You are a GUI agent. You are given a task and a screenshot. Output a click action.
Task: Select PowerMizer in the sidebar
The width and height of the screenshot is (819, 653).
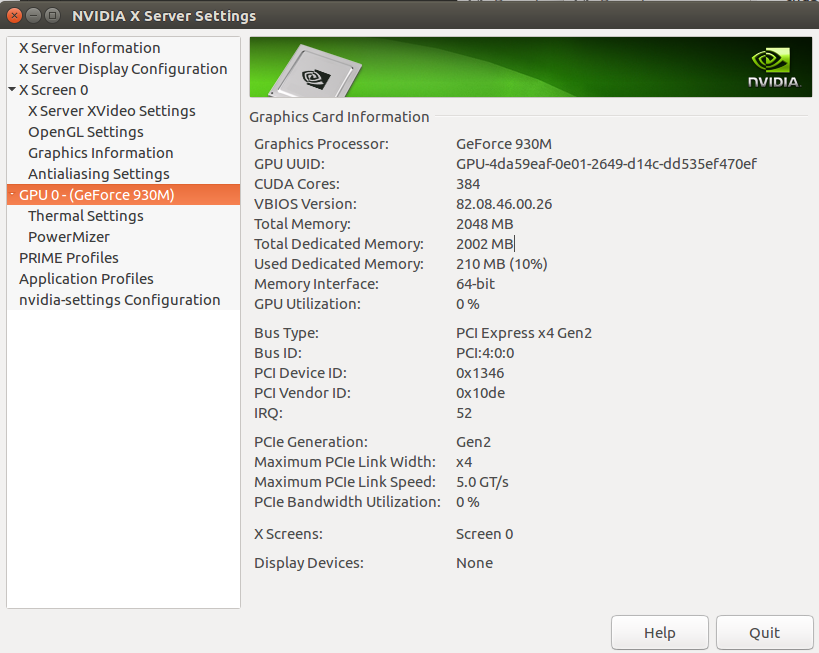(68, 236)
